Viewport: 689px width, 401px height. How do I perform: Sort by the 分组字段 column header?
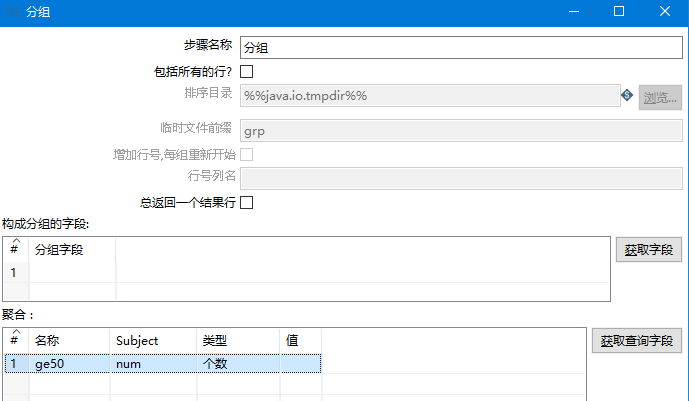[x=72, y=250]
